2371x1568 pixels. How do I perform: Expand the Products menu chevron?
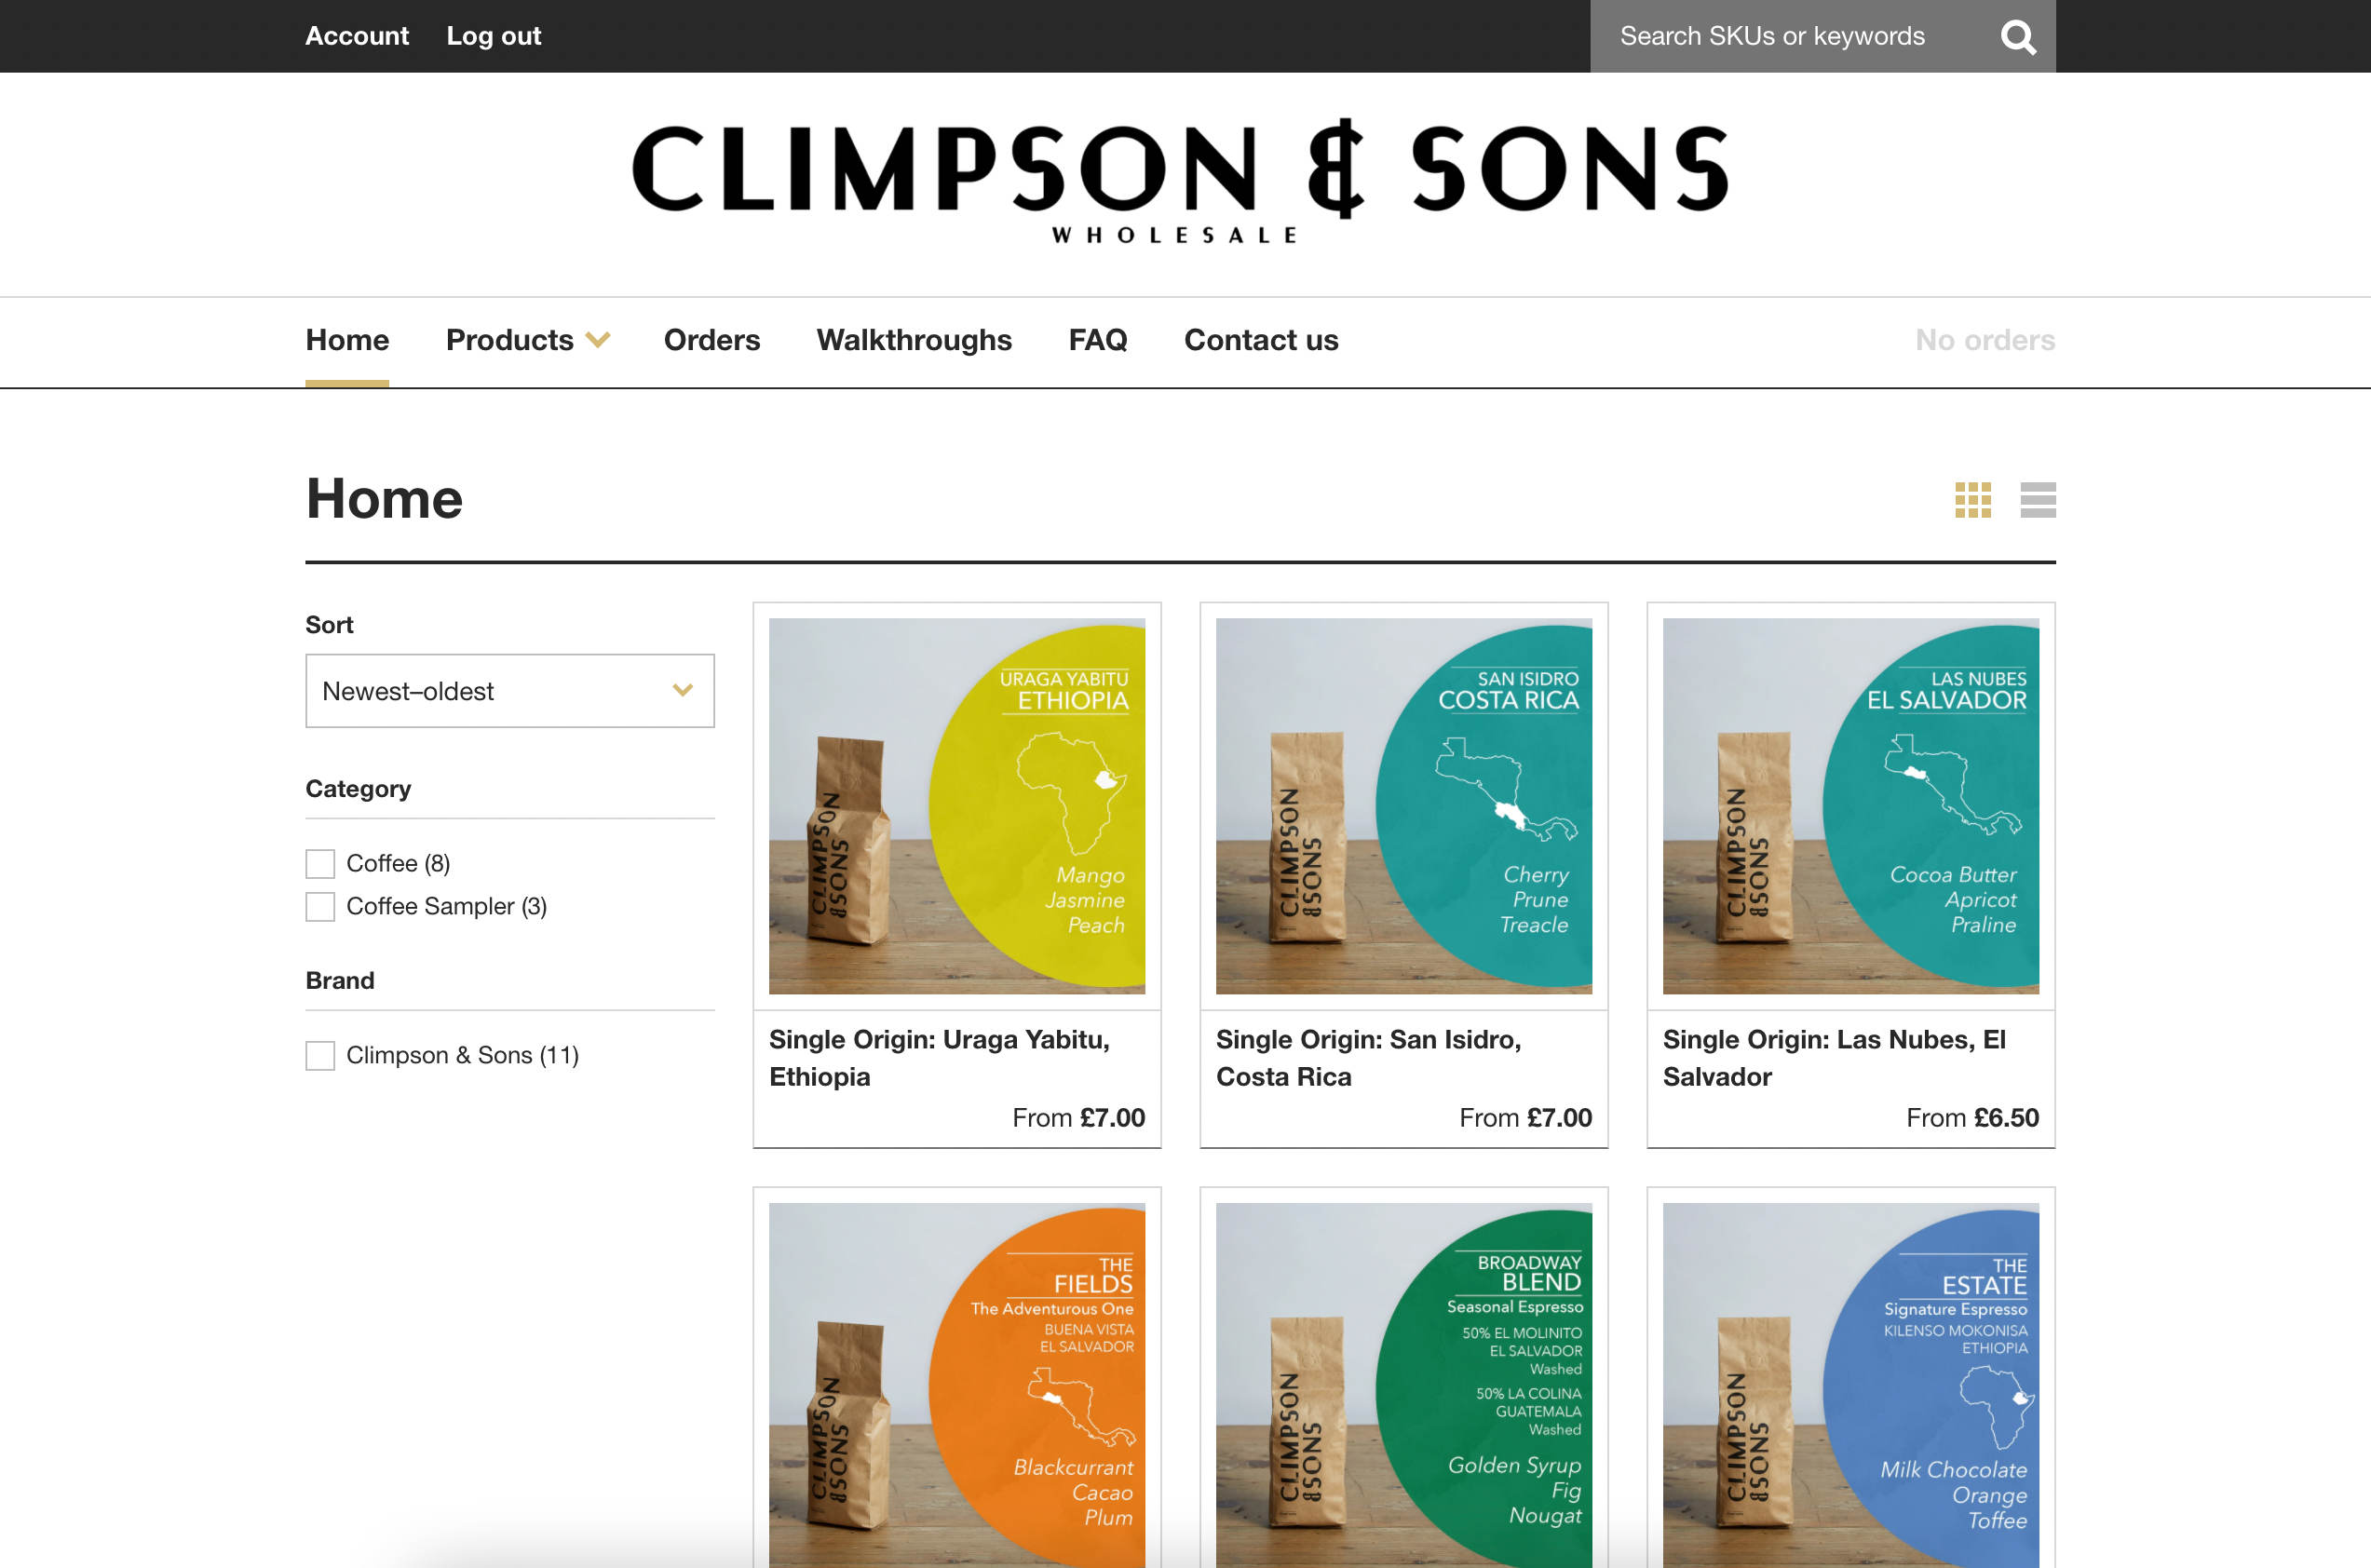click(x=598, y=340)
